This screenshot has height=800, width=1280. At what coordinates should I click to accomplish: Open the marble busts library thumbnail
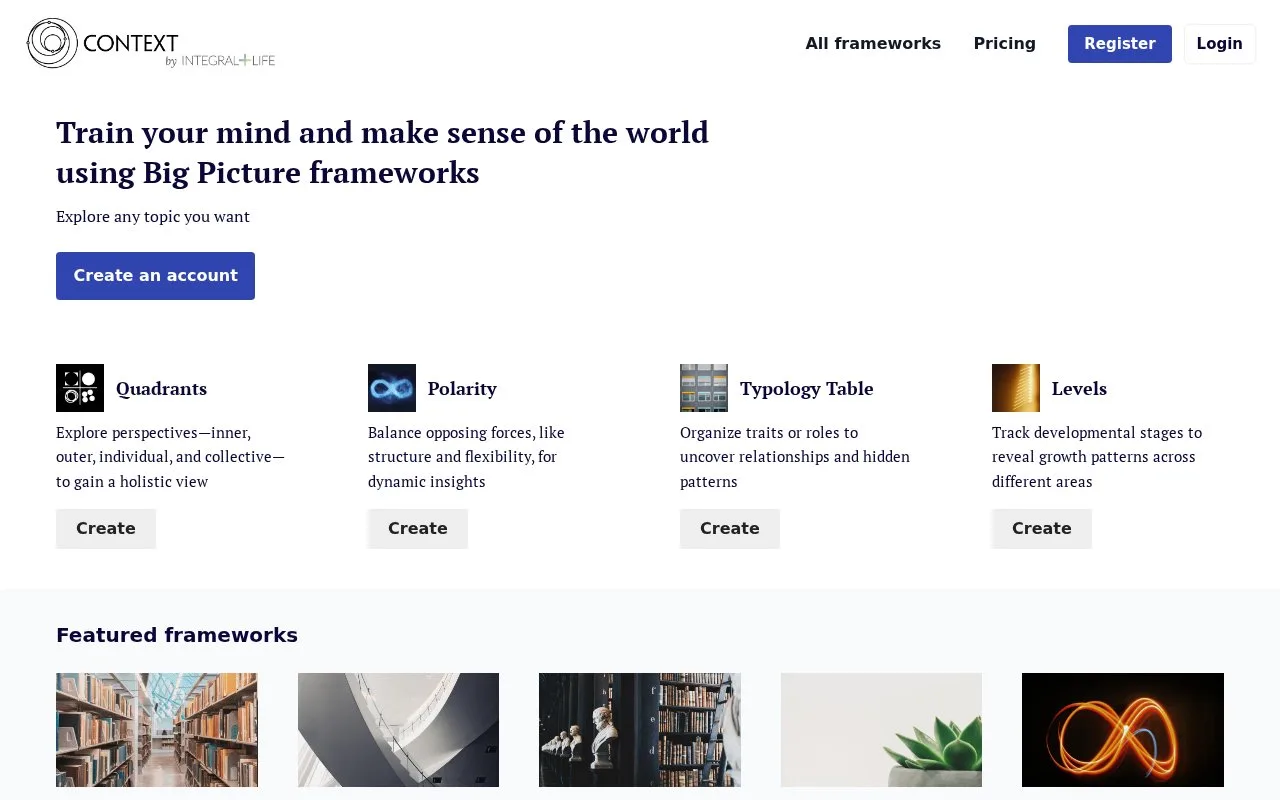coord(640,730)
